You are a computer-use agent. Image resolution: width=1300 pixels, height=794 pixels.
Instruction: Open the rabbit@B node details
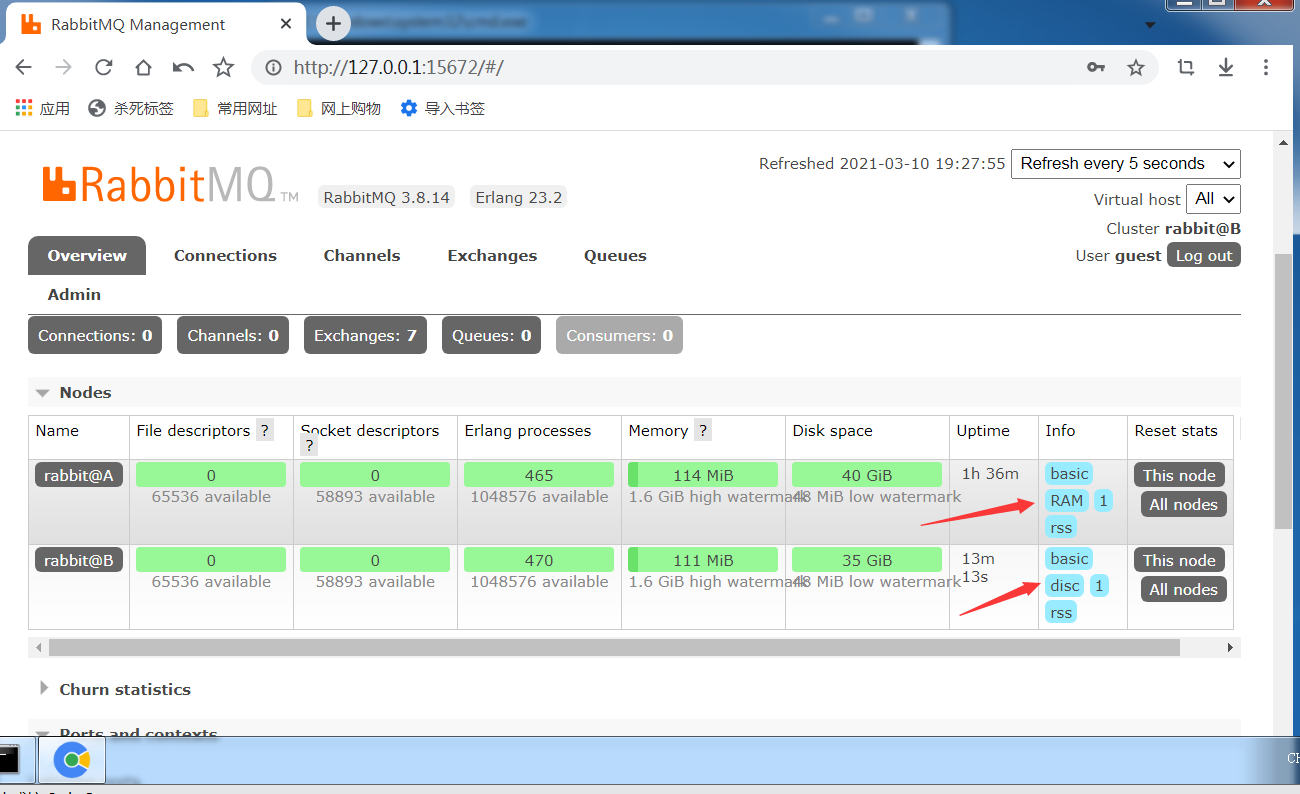point(79,560)
